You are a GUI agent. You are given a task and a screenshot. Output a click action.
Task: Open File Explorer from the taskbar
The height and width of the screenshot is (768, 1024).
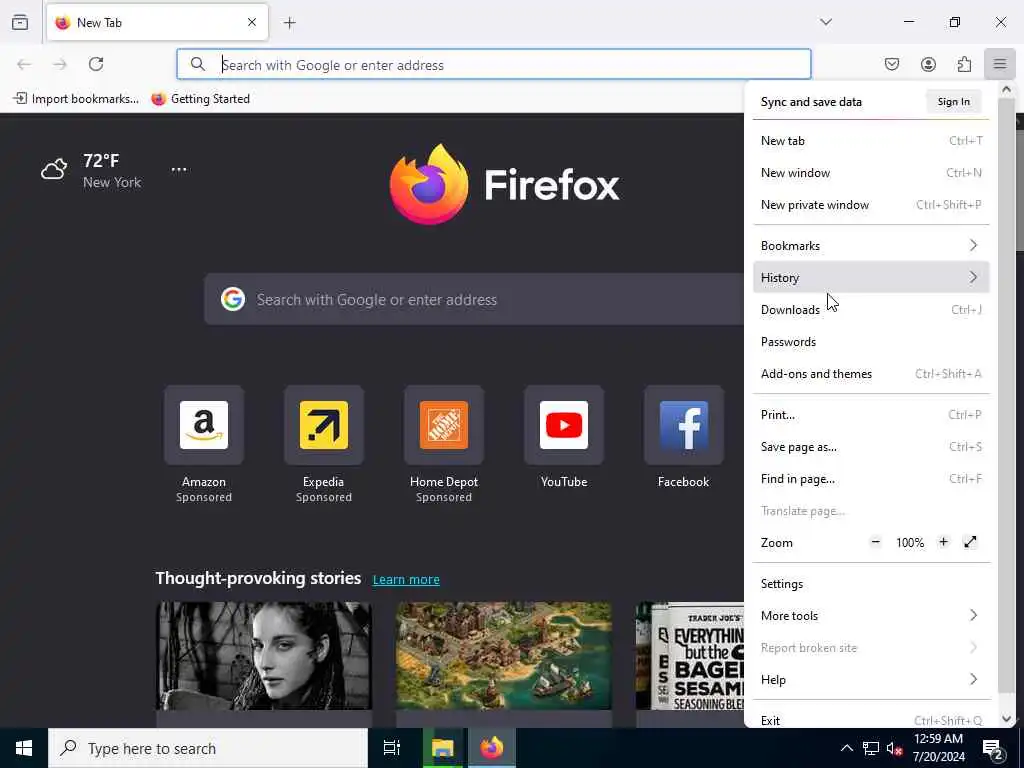[443, 748]
